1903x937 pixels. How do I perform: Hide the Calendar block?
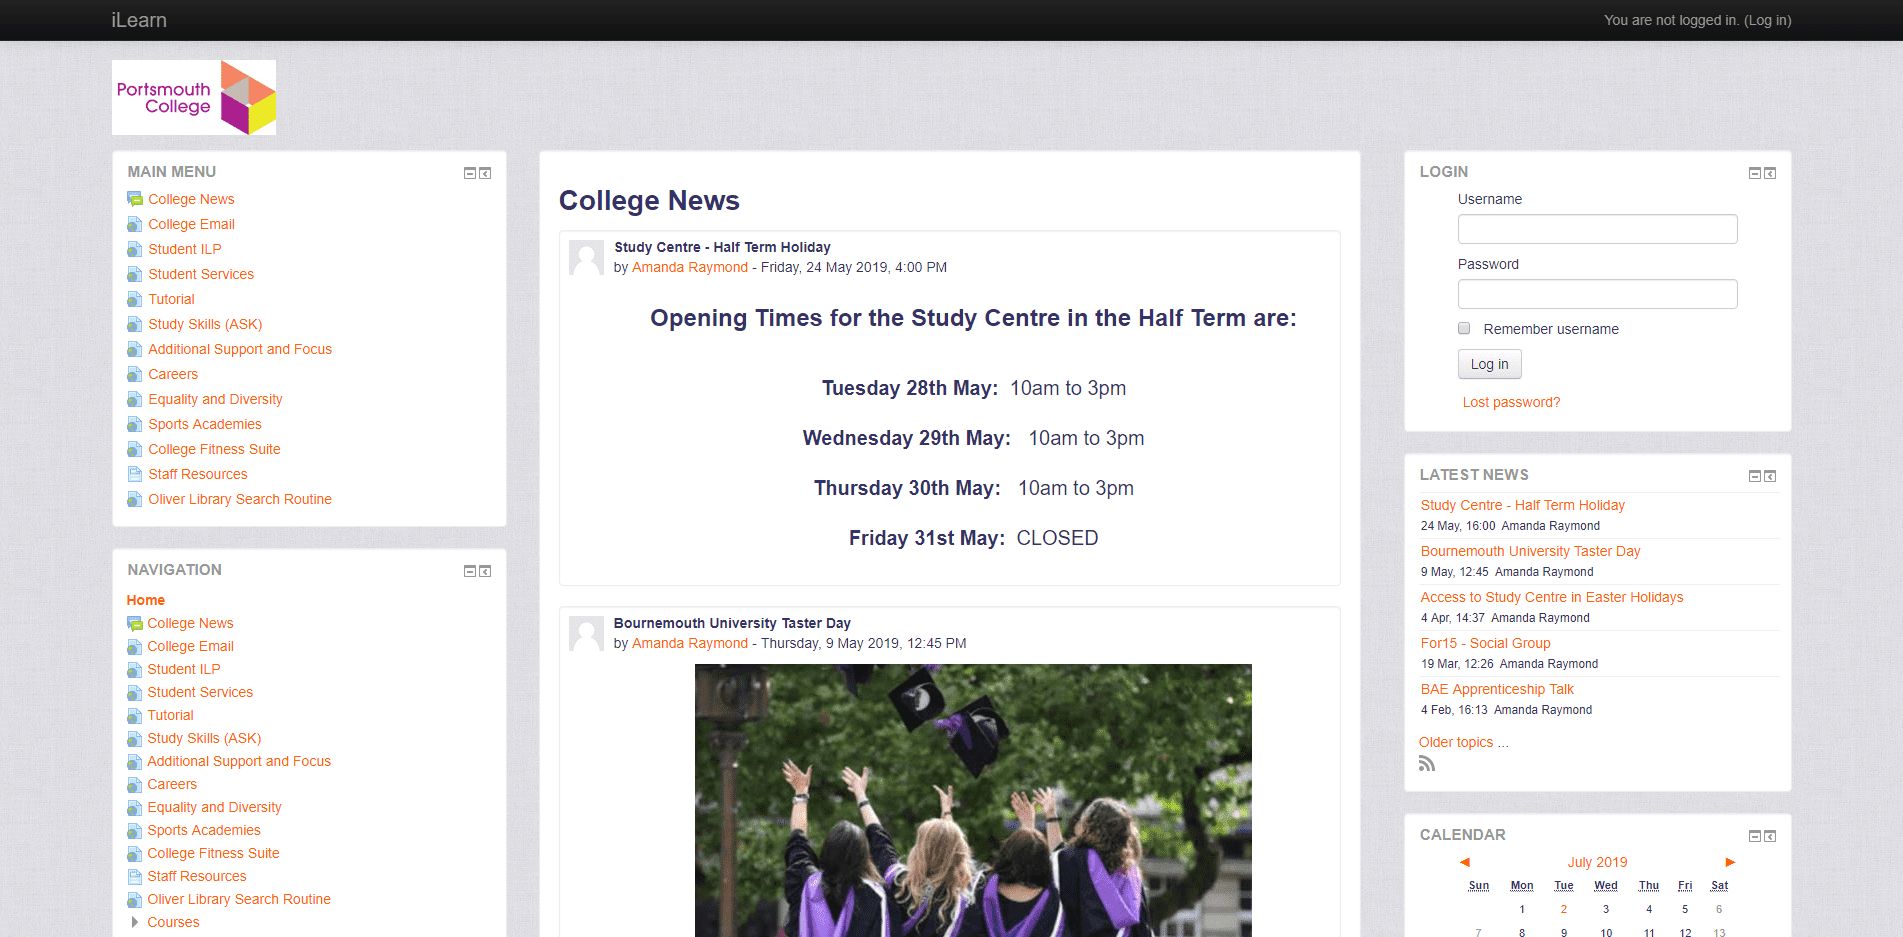[x=1754, y=836]
